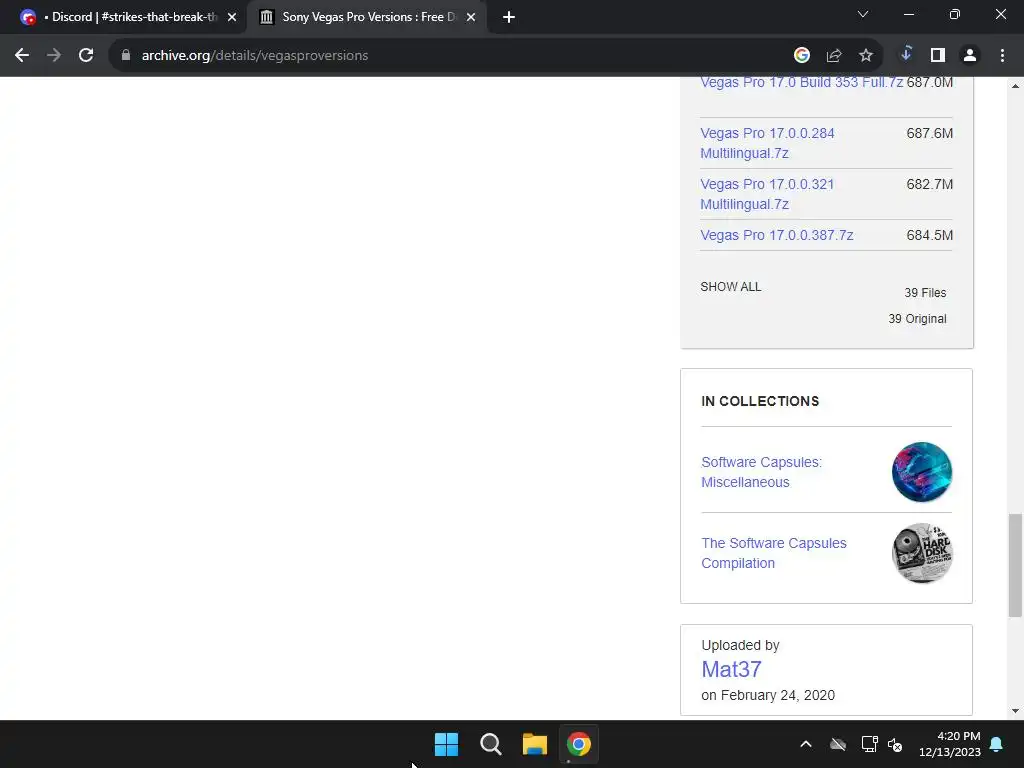Click the Software Capsules Miscellaneous thumbnail

pos(921,472)
